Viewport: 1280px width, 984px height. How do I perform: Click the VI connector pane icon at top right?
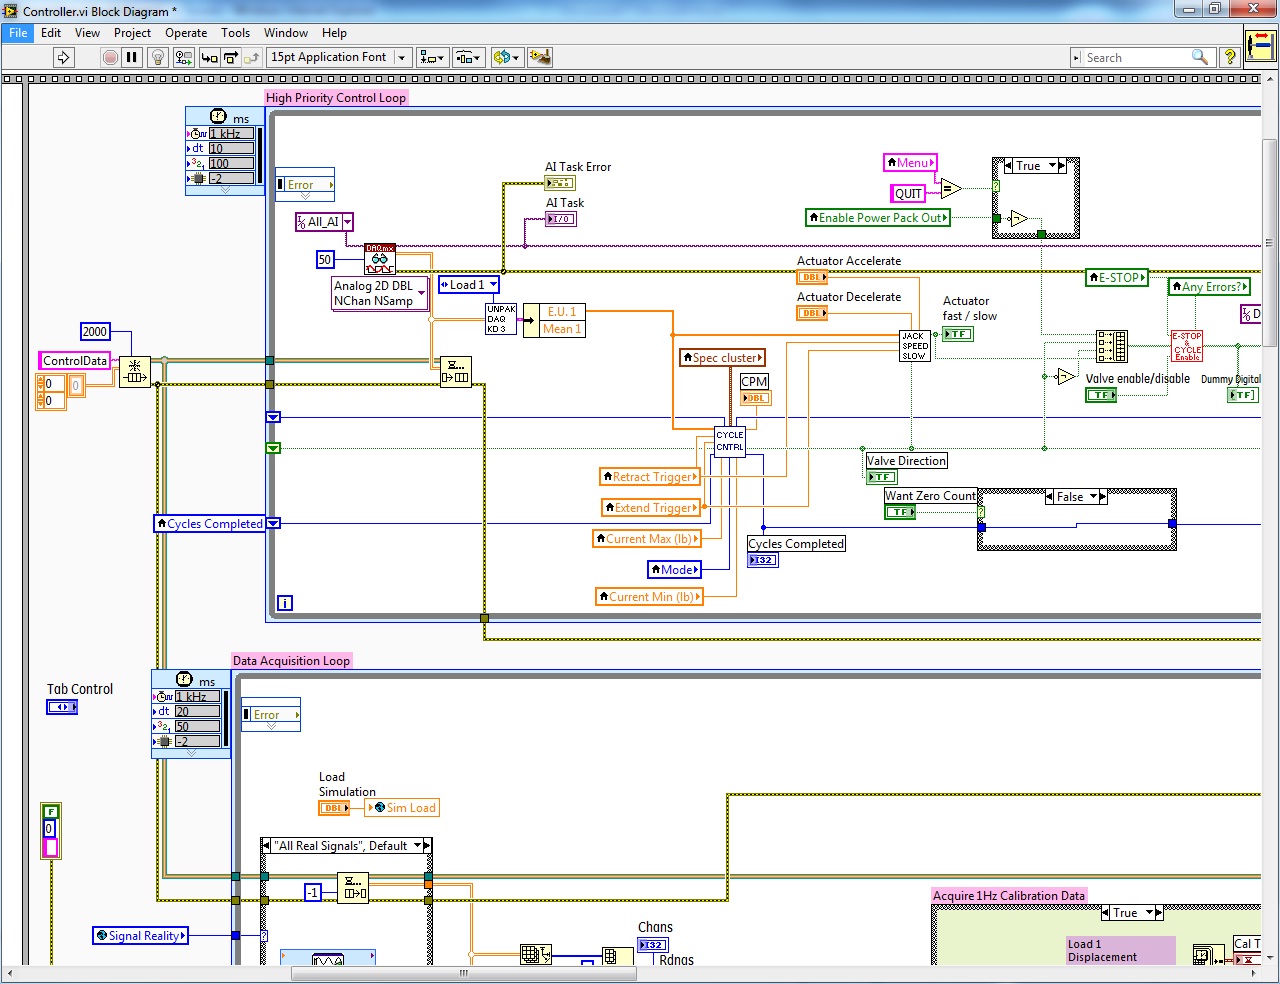[1261, 47]
